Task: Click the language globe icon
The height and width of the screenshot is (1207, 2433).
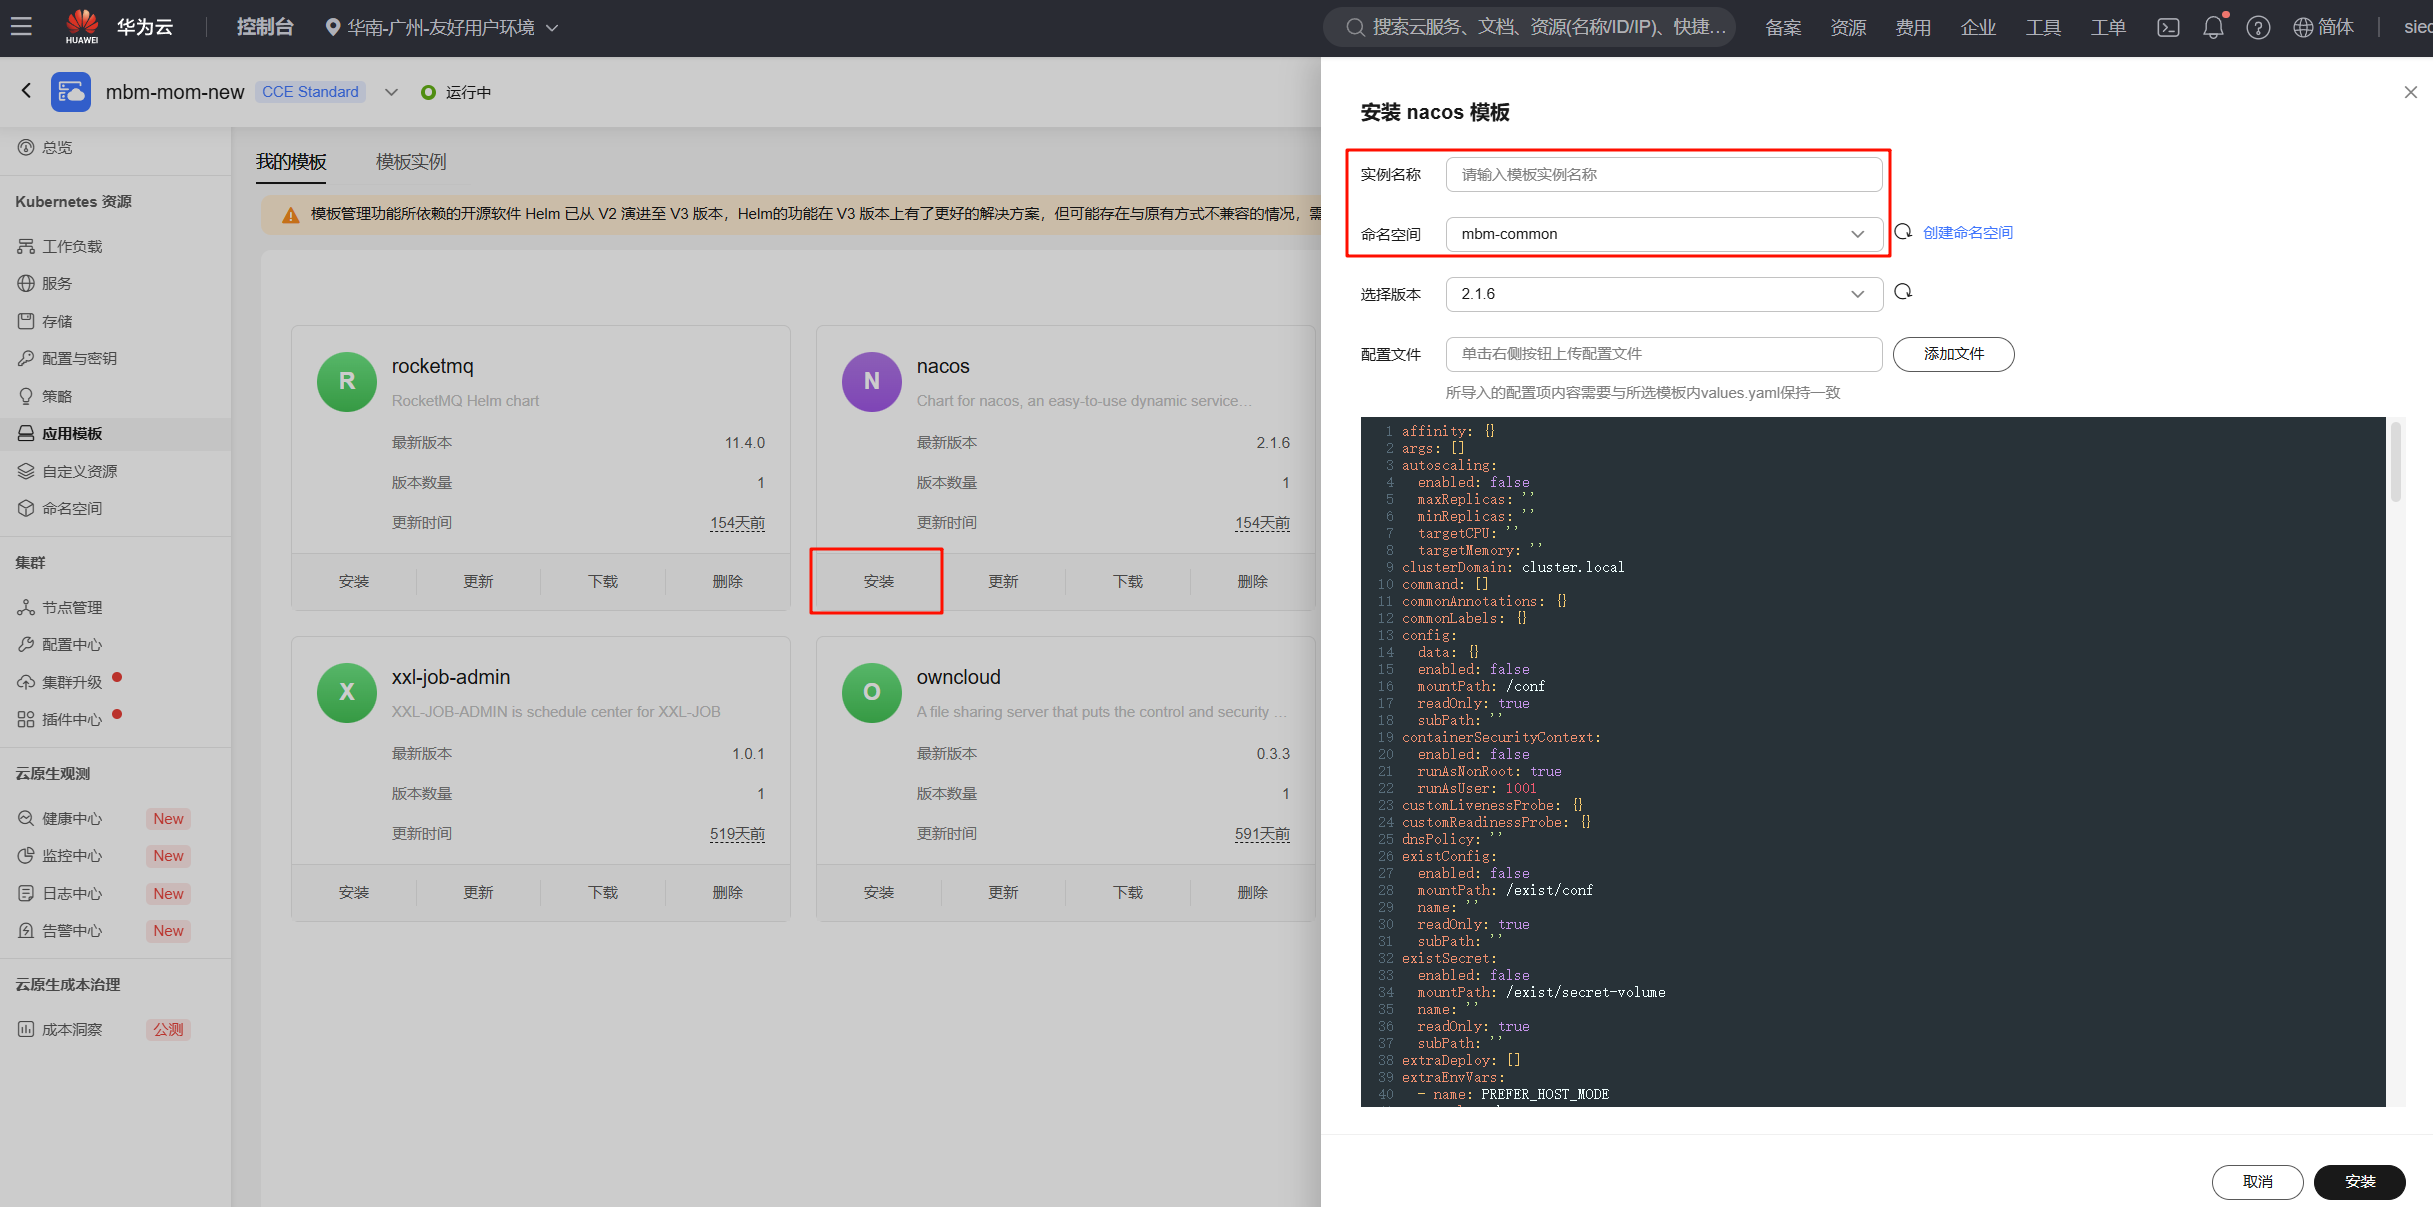Action: click(2304, 28)
